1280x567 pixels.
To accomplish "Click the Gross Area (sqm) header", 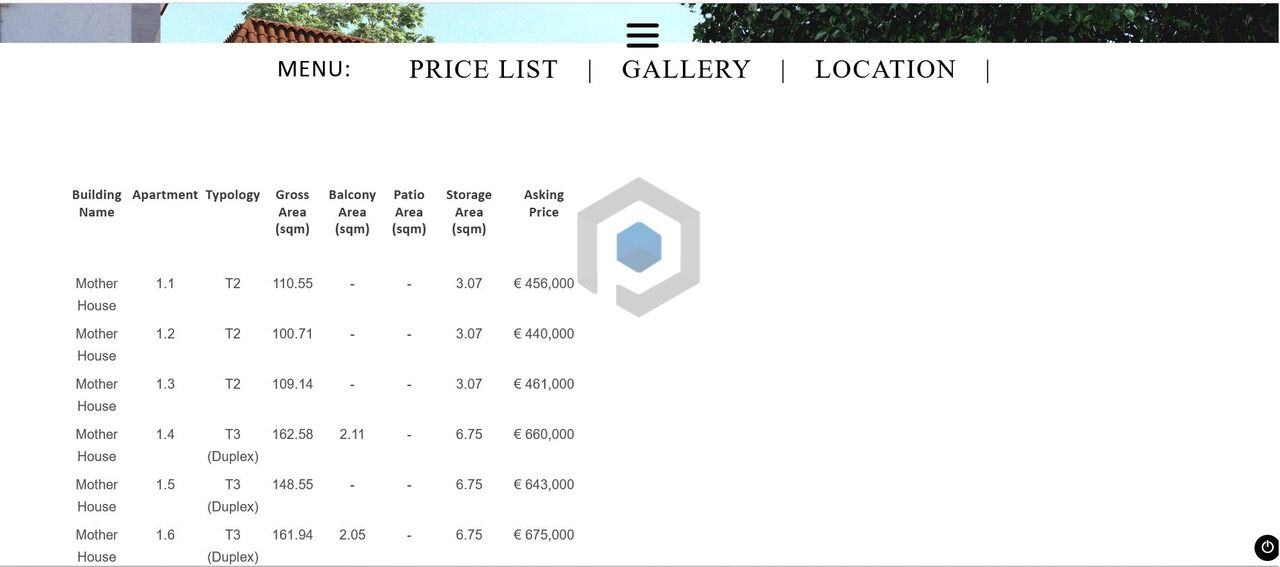I will [x=292, y=212].
